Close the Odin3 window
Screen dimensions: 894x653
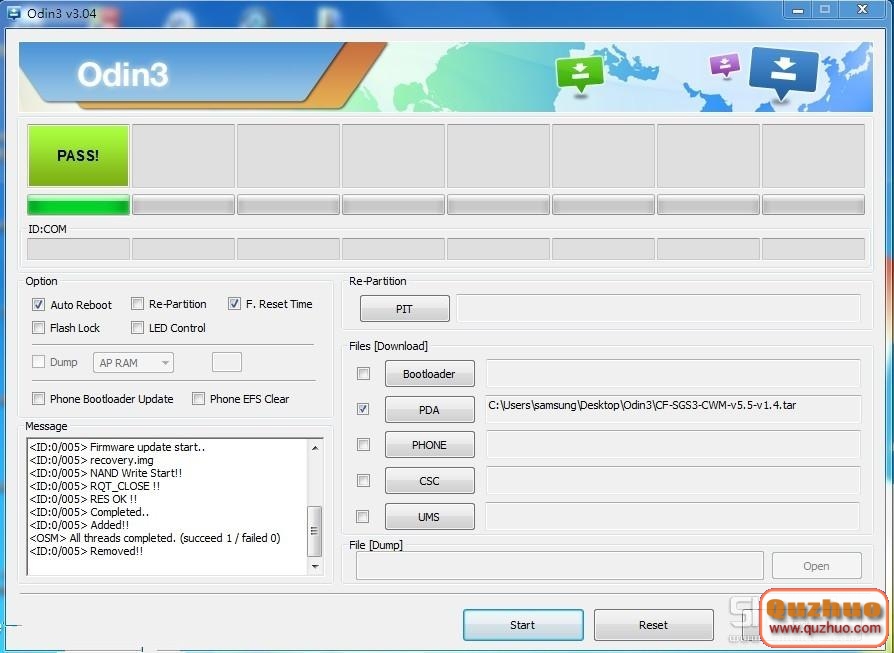click(x=863, y=9)
